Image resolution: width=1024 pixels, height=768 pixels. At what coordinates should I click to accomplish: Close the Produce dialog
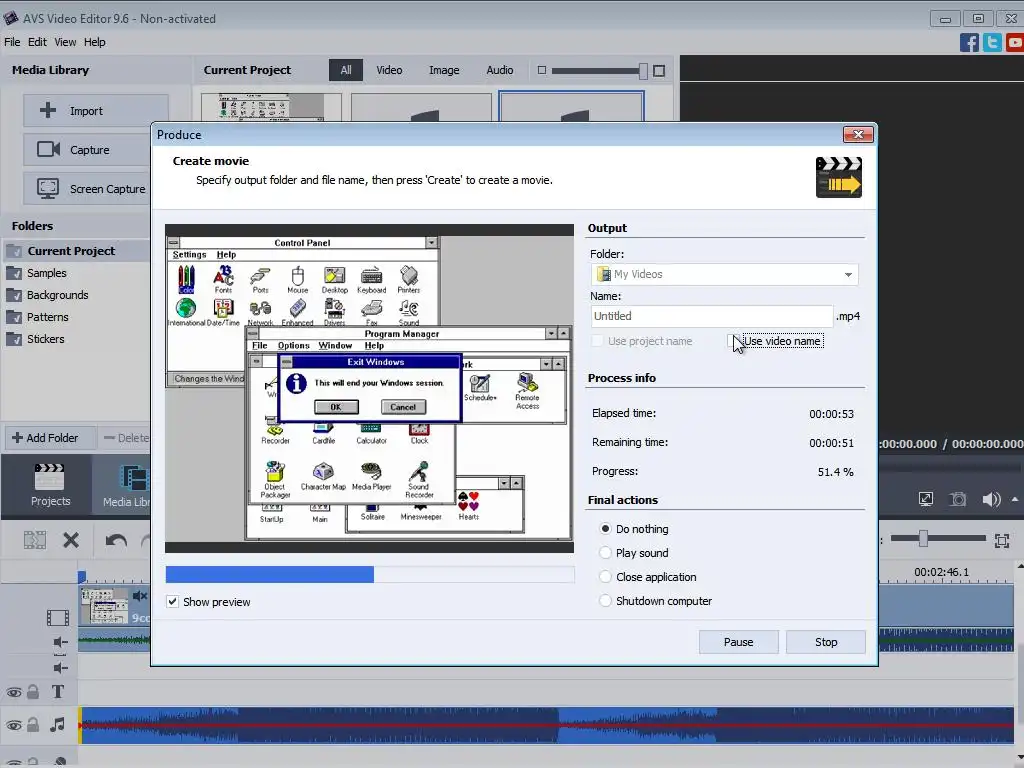point(858,134)
